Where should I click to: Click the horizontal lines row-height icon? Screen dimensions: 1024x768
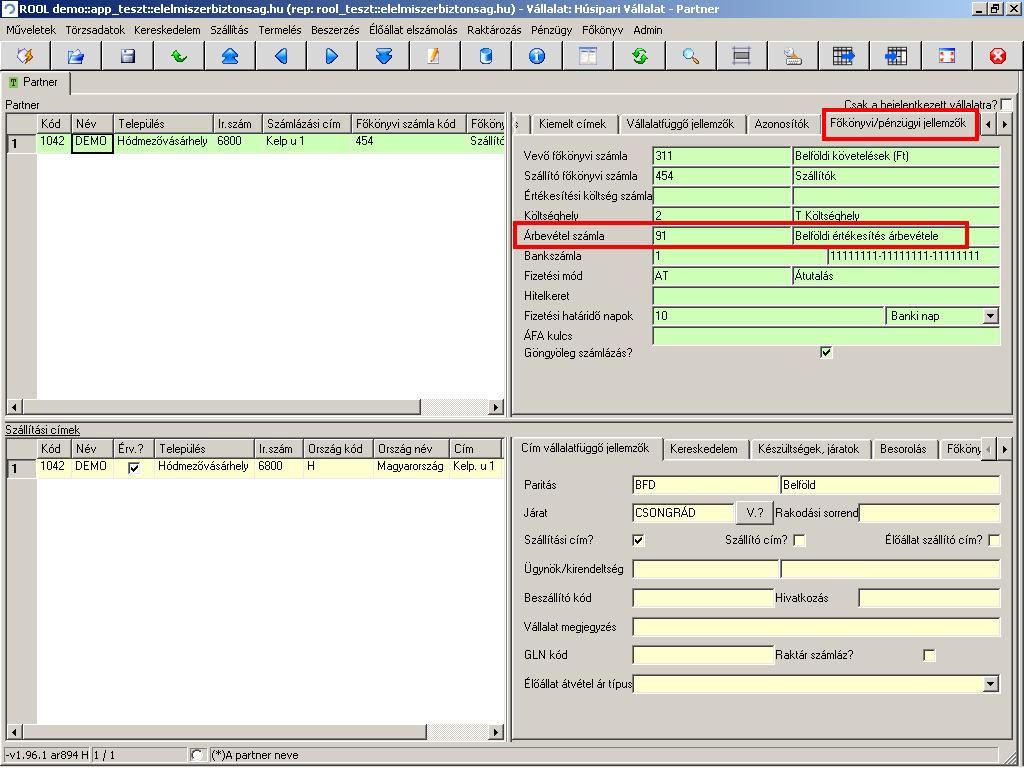click(741, 56)
